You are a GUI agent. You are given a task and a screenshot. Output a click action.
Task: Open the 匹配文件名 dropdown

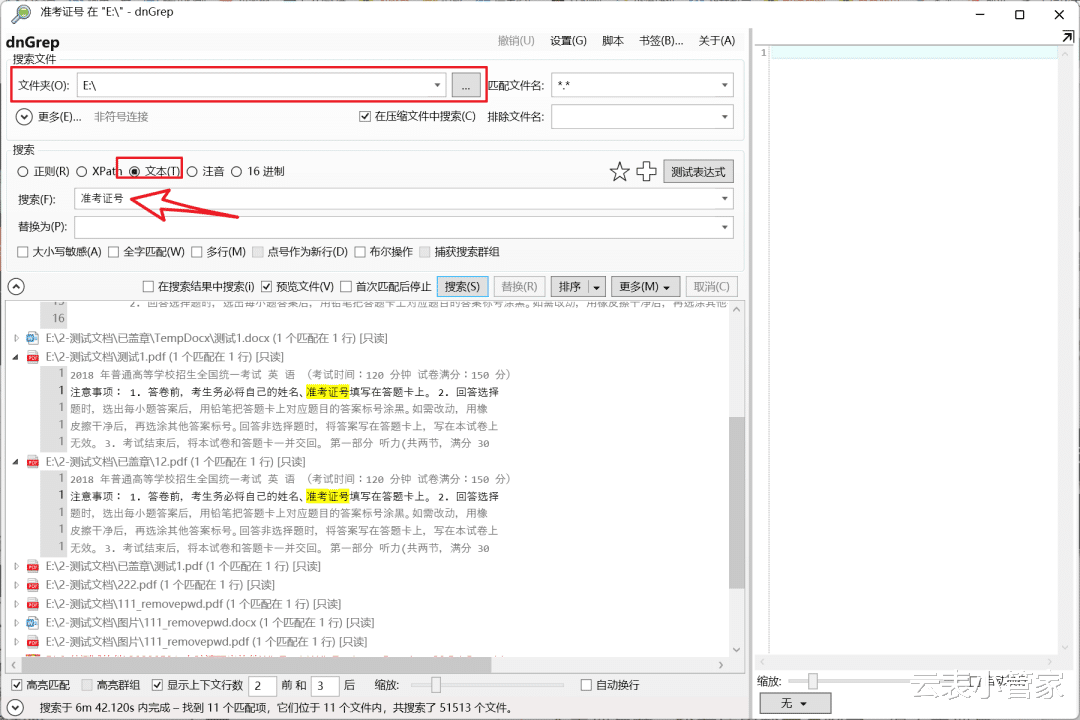point(725,85)
